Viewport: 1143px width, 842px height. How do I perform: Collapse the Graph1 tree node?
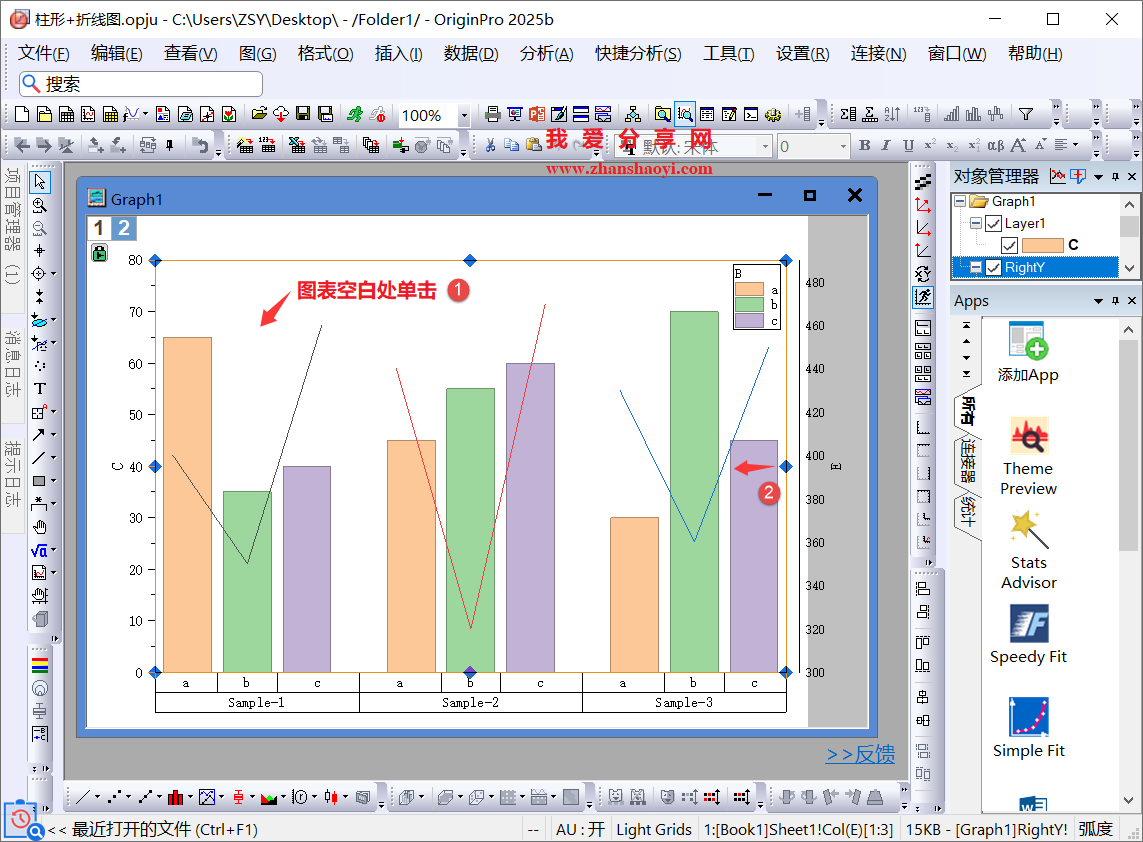[960, 202]
